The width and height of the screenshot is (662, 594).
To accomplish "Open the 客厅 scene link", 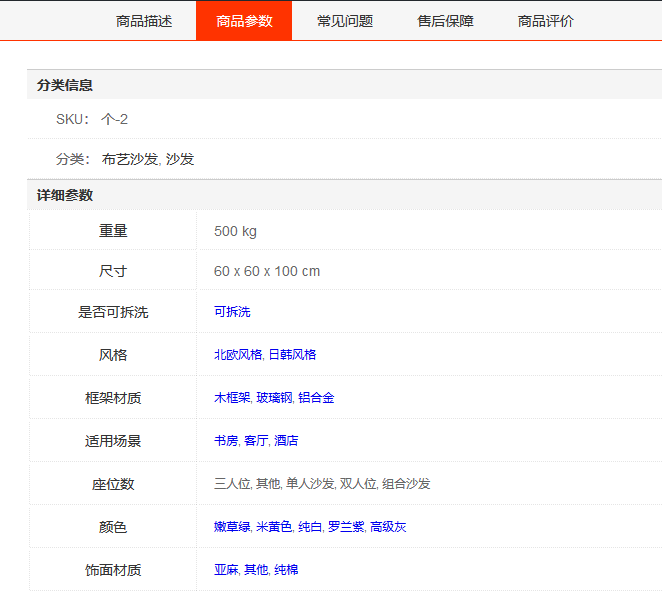I will 256,441.
